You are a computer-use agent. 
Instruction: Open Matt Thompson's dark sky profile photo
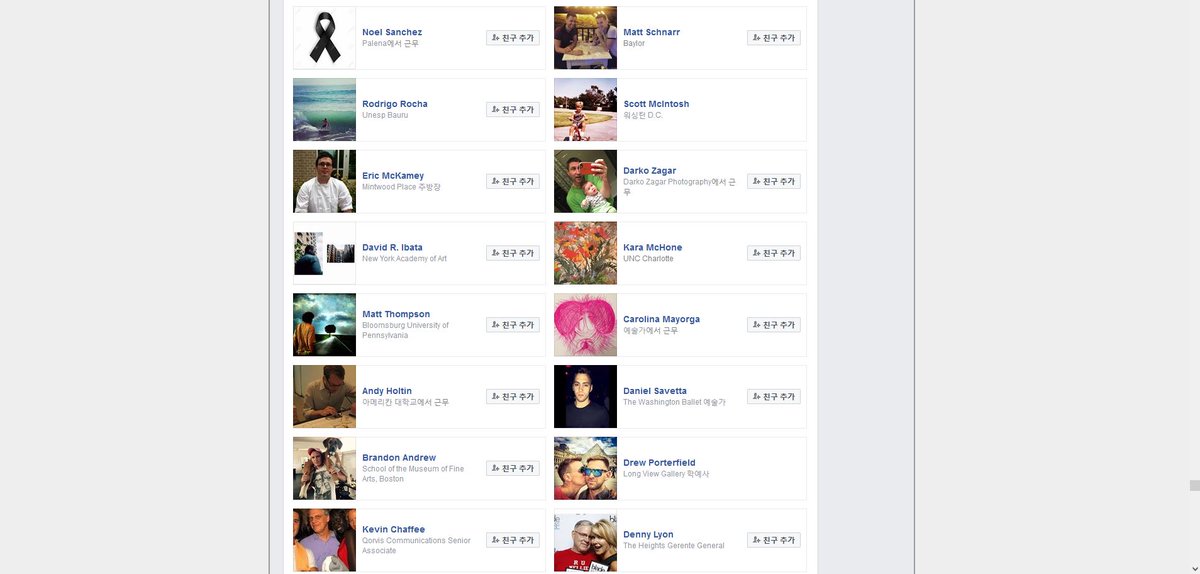click(324, 325)
